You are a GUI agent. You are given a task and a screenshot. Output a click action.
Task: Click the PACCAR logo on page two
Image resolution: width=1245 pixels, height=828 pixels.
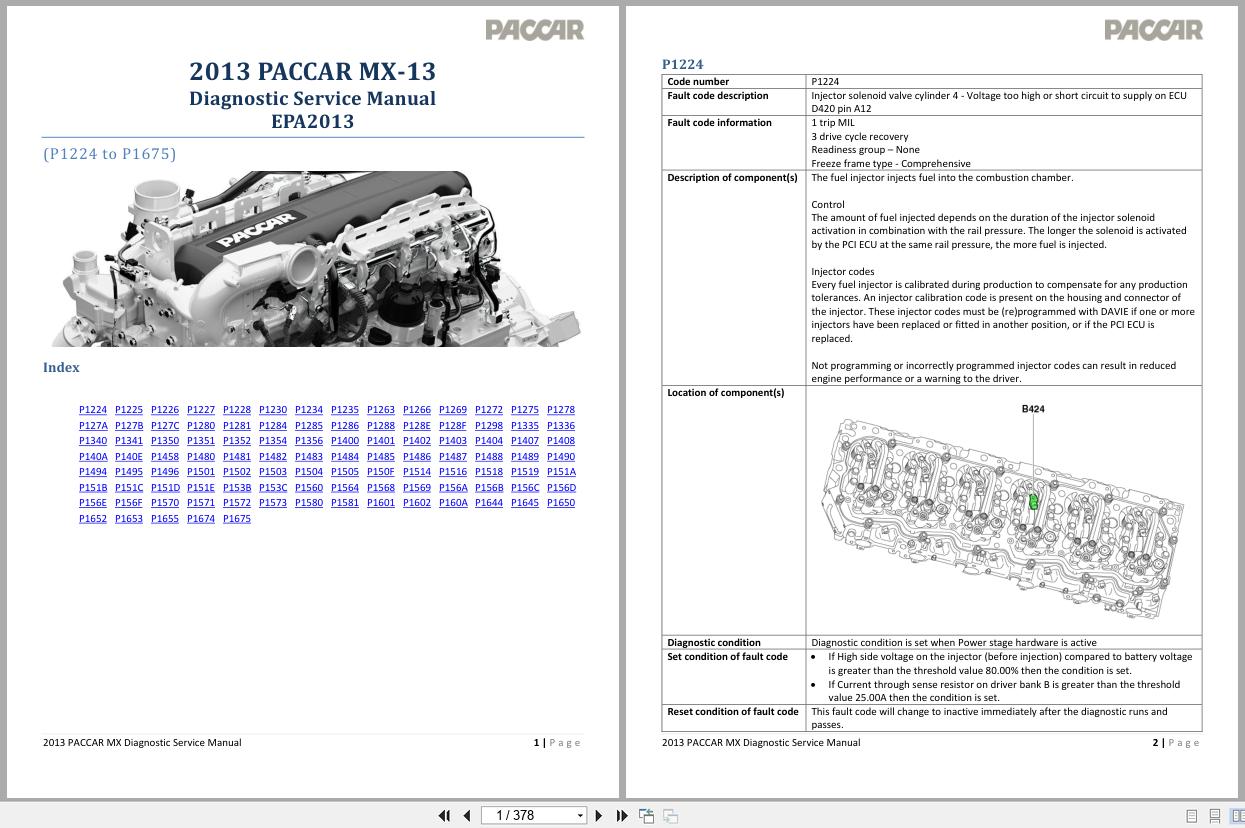(1153, 30)
